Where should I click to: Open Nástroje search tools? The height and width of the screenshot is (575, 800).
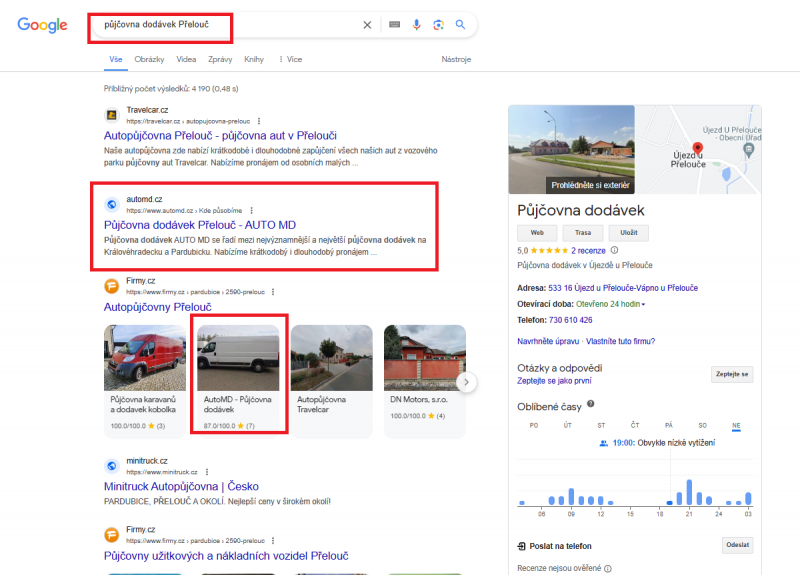[x=456, y=59]
